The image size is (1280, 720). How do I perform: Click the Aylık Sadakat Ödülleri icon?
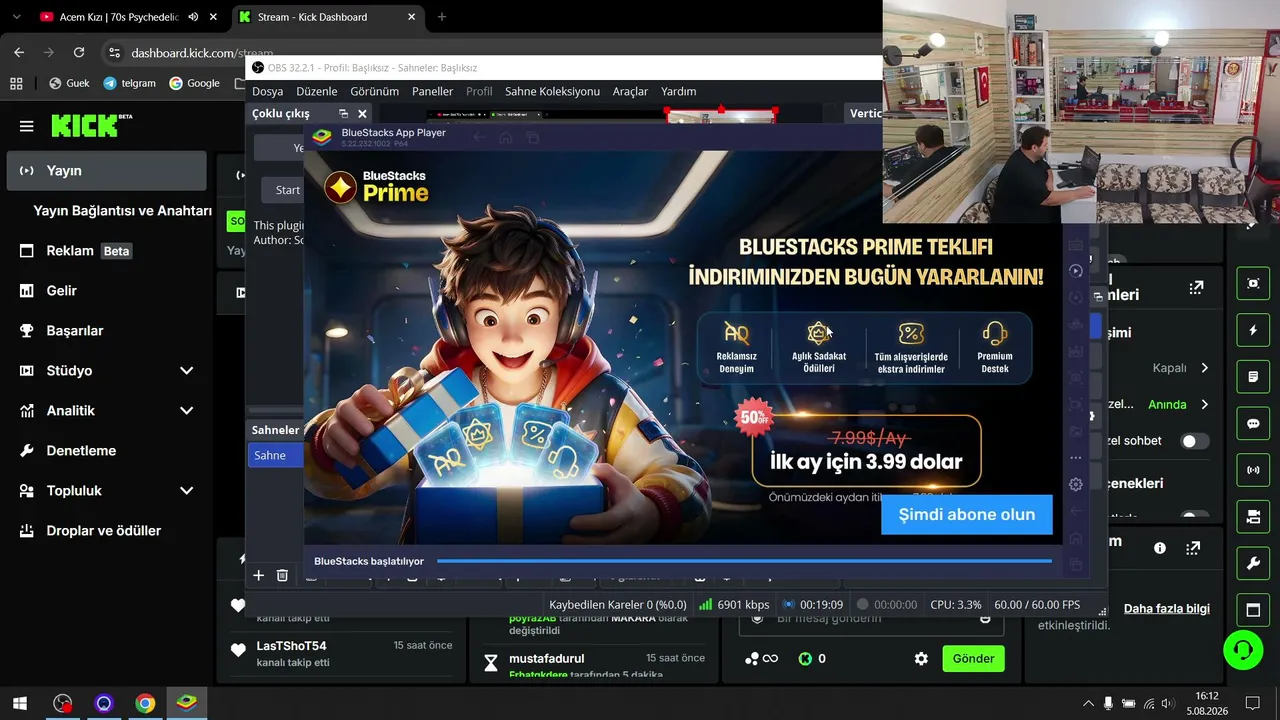(x=819, y=333)
